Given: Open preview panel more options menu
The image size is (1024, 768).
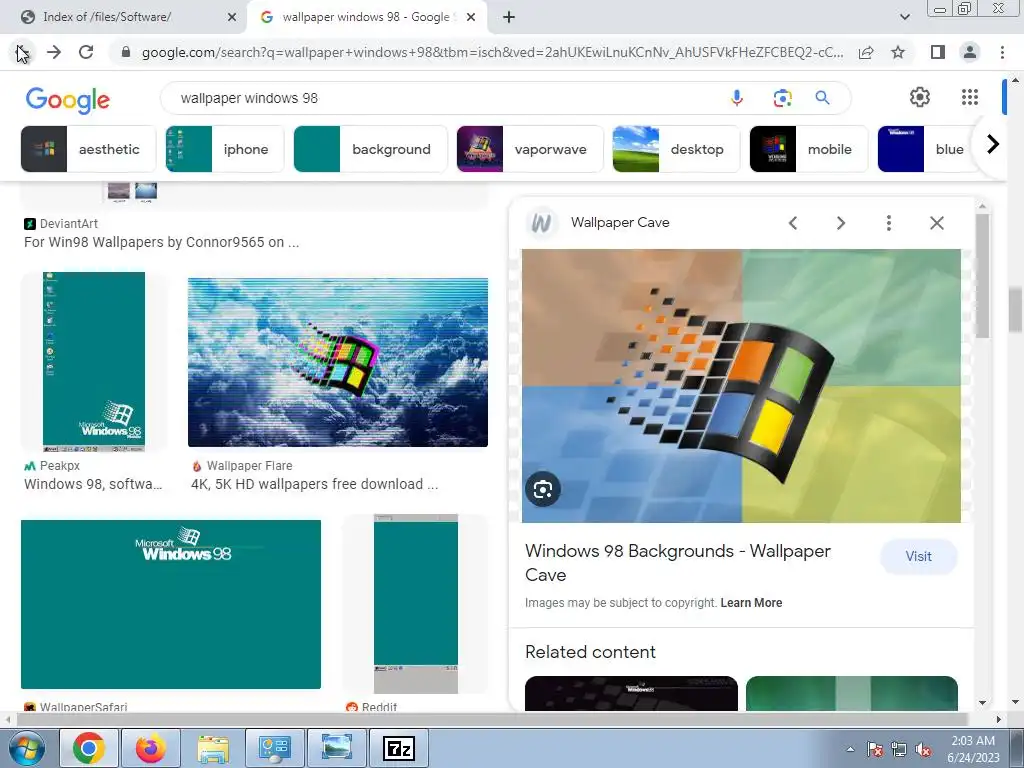Looking at the screenshot, I should (888, 223).
